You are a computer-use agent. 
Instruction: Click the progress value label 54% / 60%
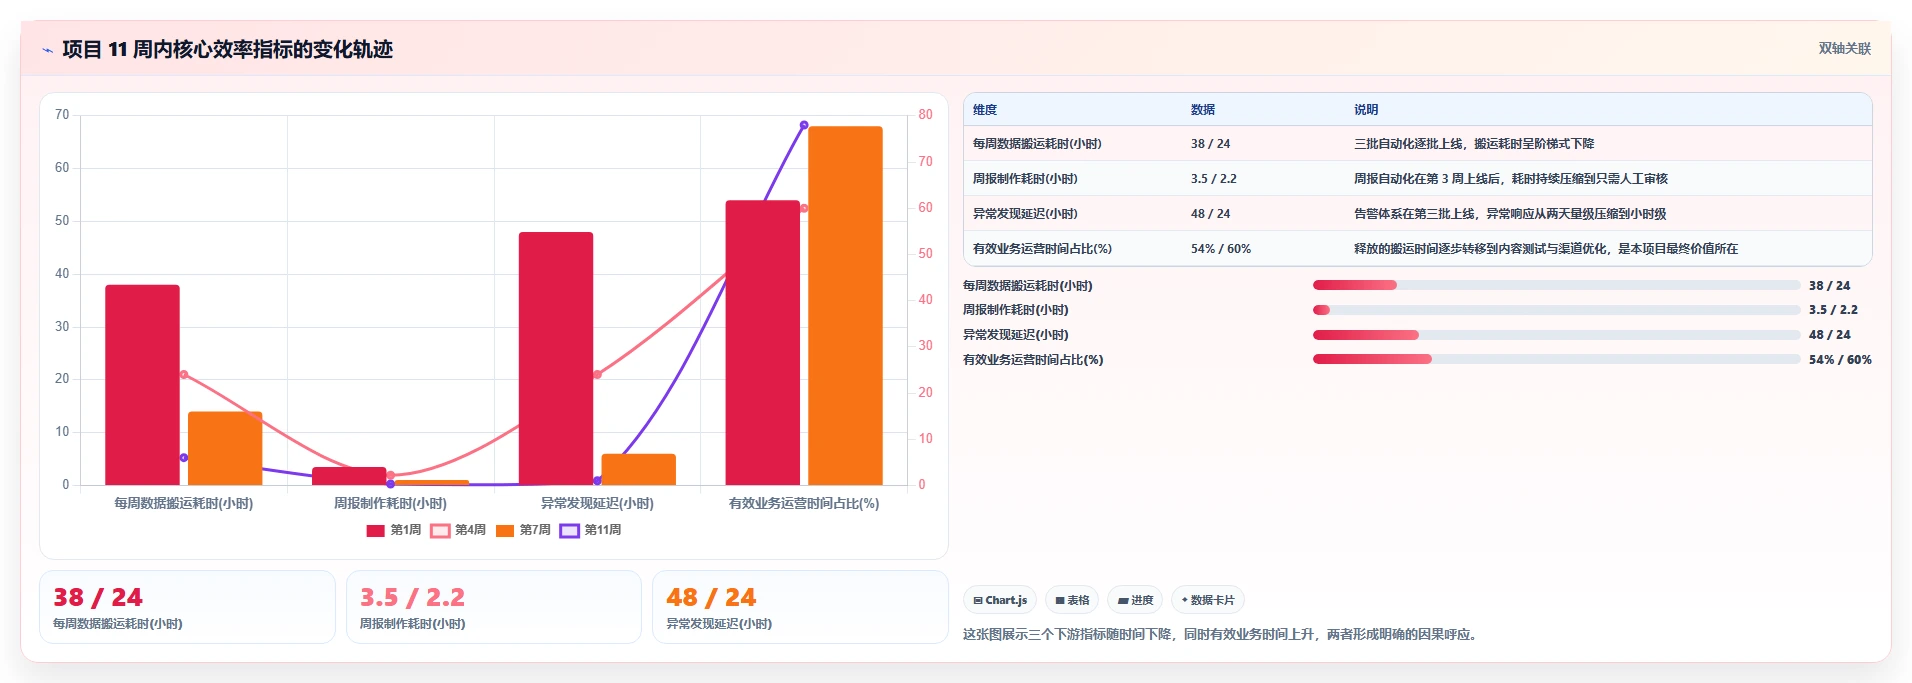pyautogui.click(x=1840, y=360)
